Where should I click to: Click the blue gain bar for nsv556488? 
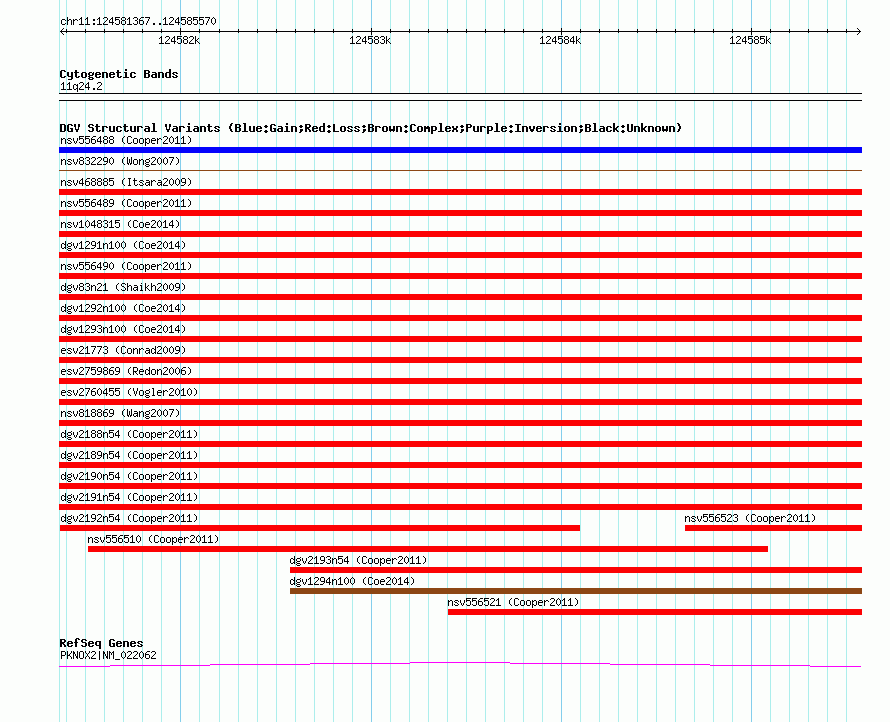coord(460,150)
